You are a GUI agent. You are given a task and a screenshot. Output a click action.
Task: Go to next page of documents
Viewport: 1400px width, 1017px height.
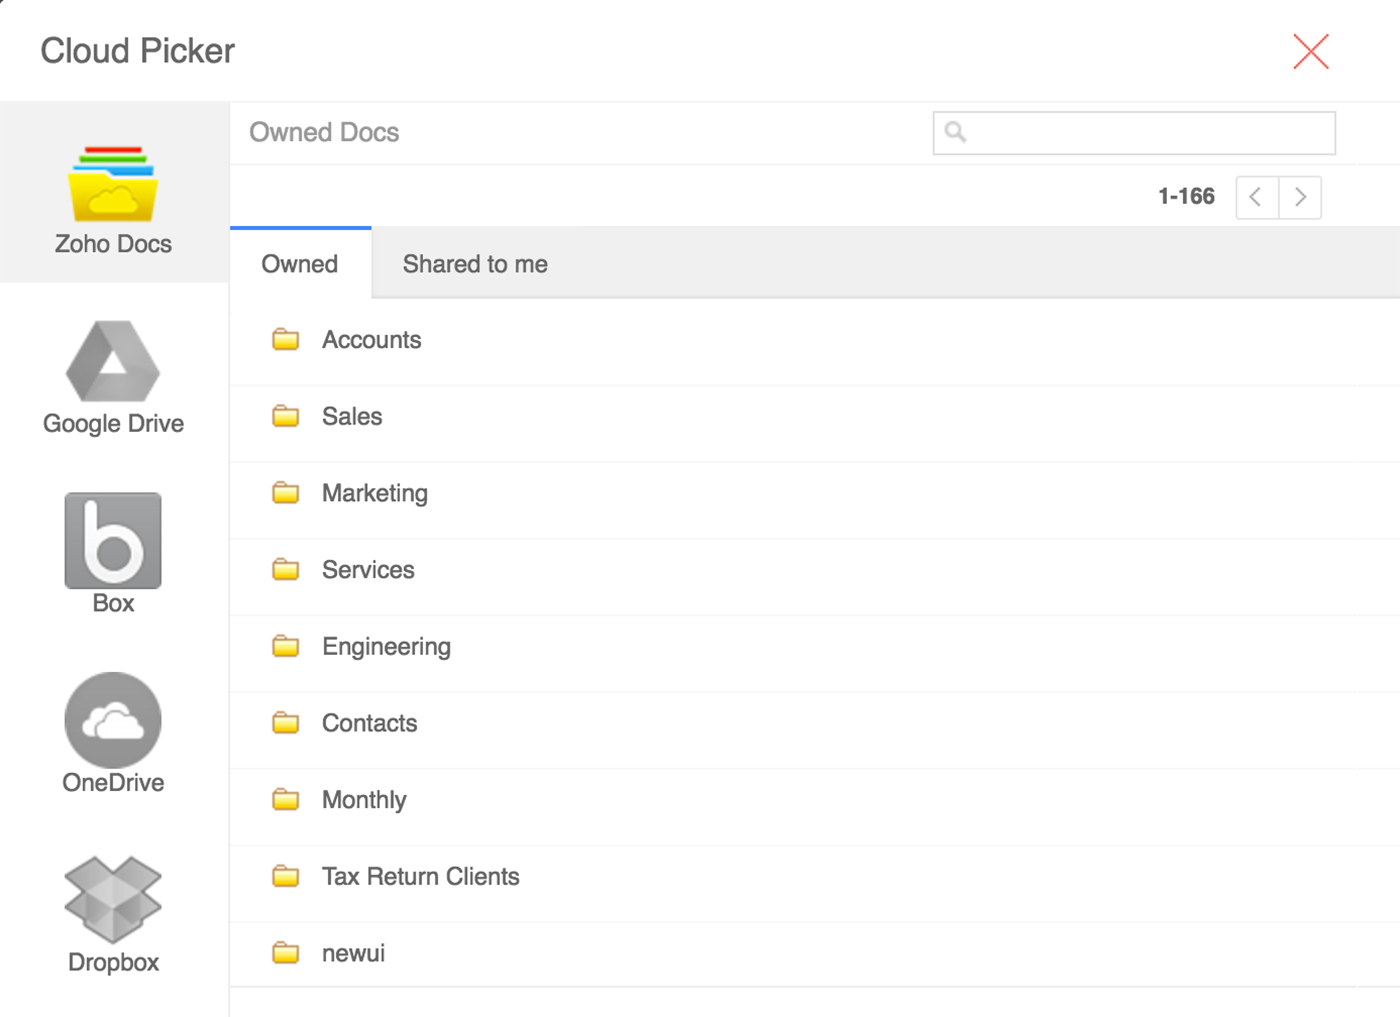coord(1300,197)
